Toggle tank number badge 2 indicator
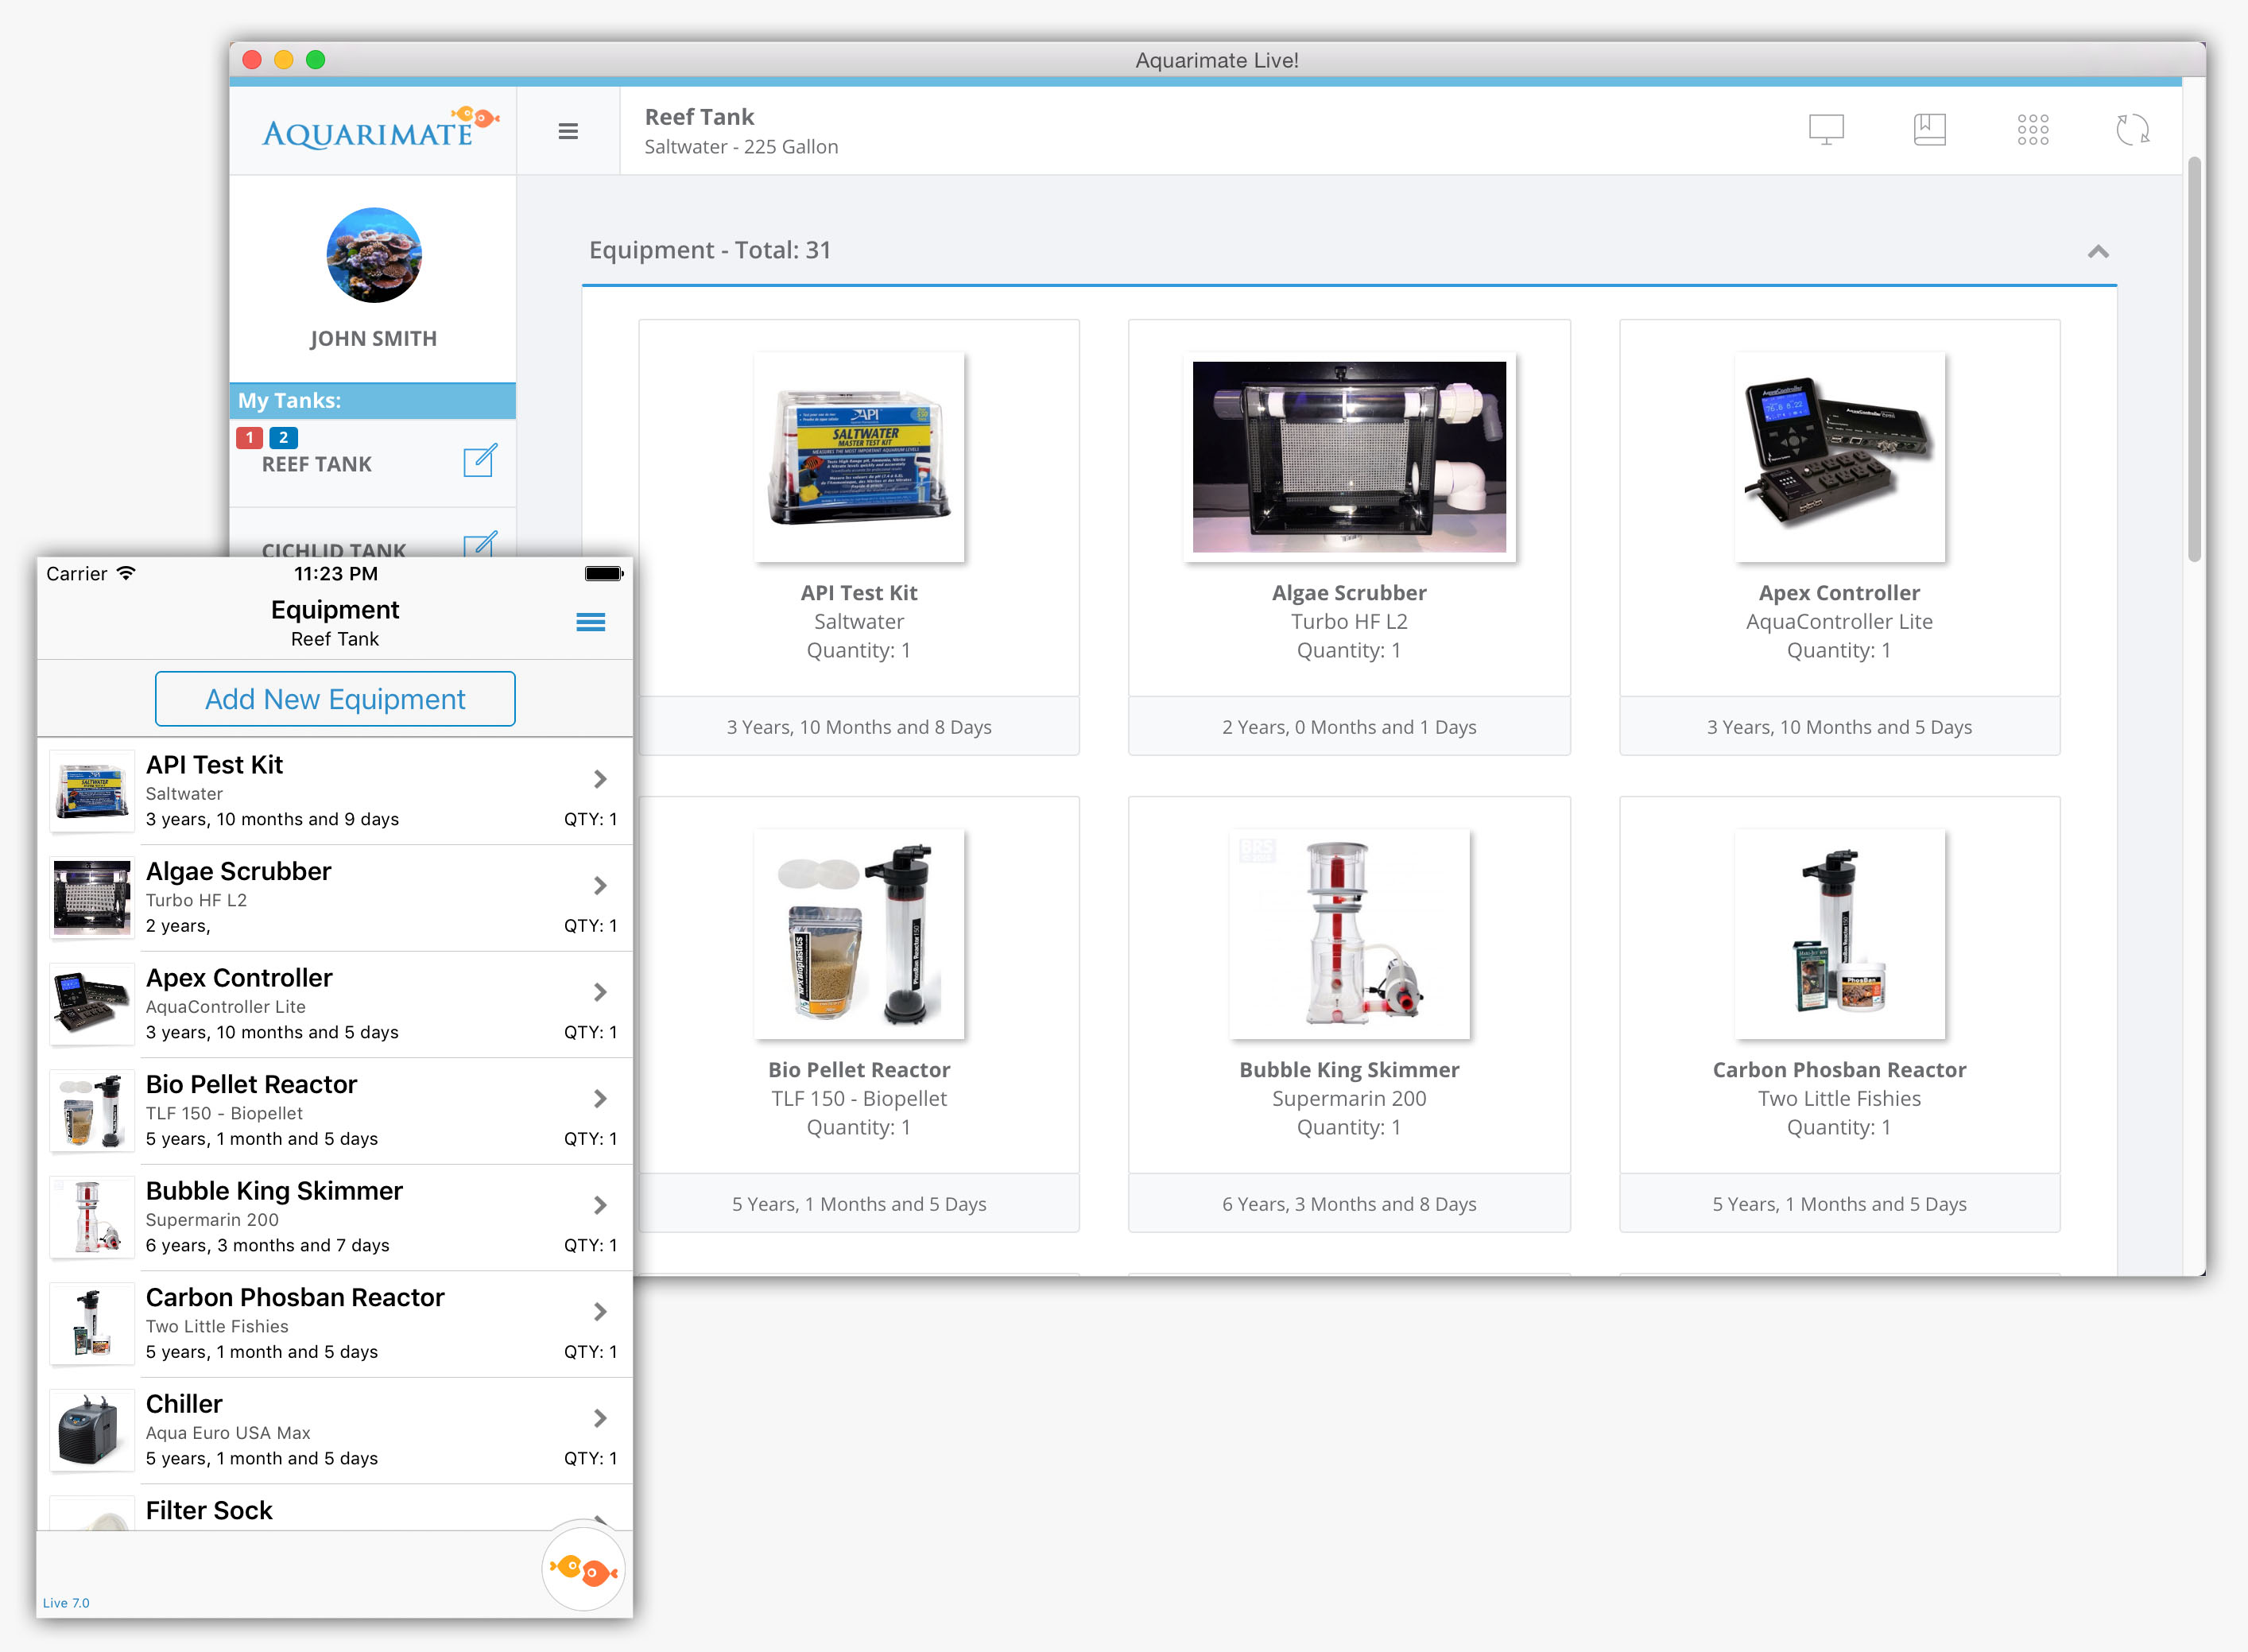2248x1652 pixels. 283,435
